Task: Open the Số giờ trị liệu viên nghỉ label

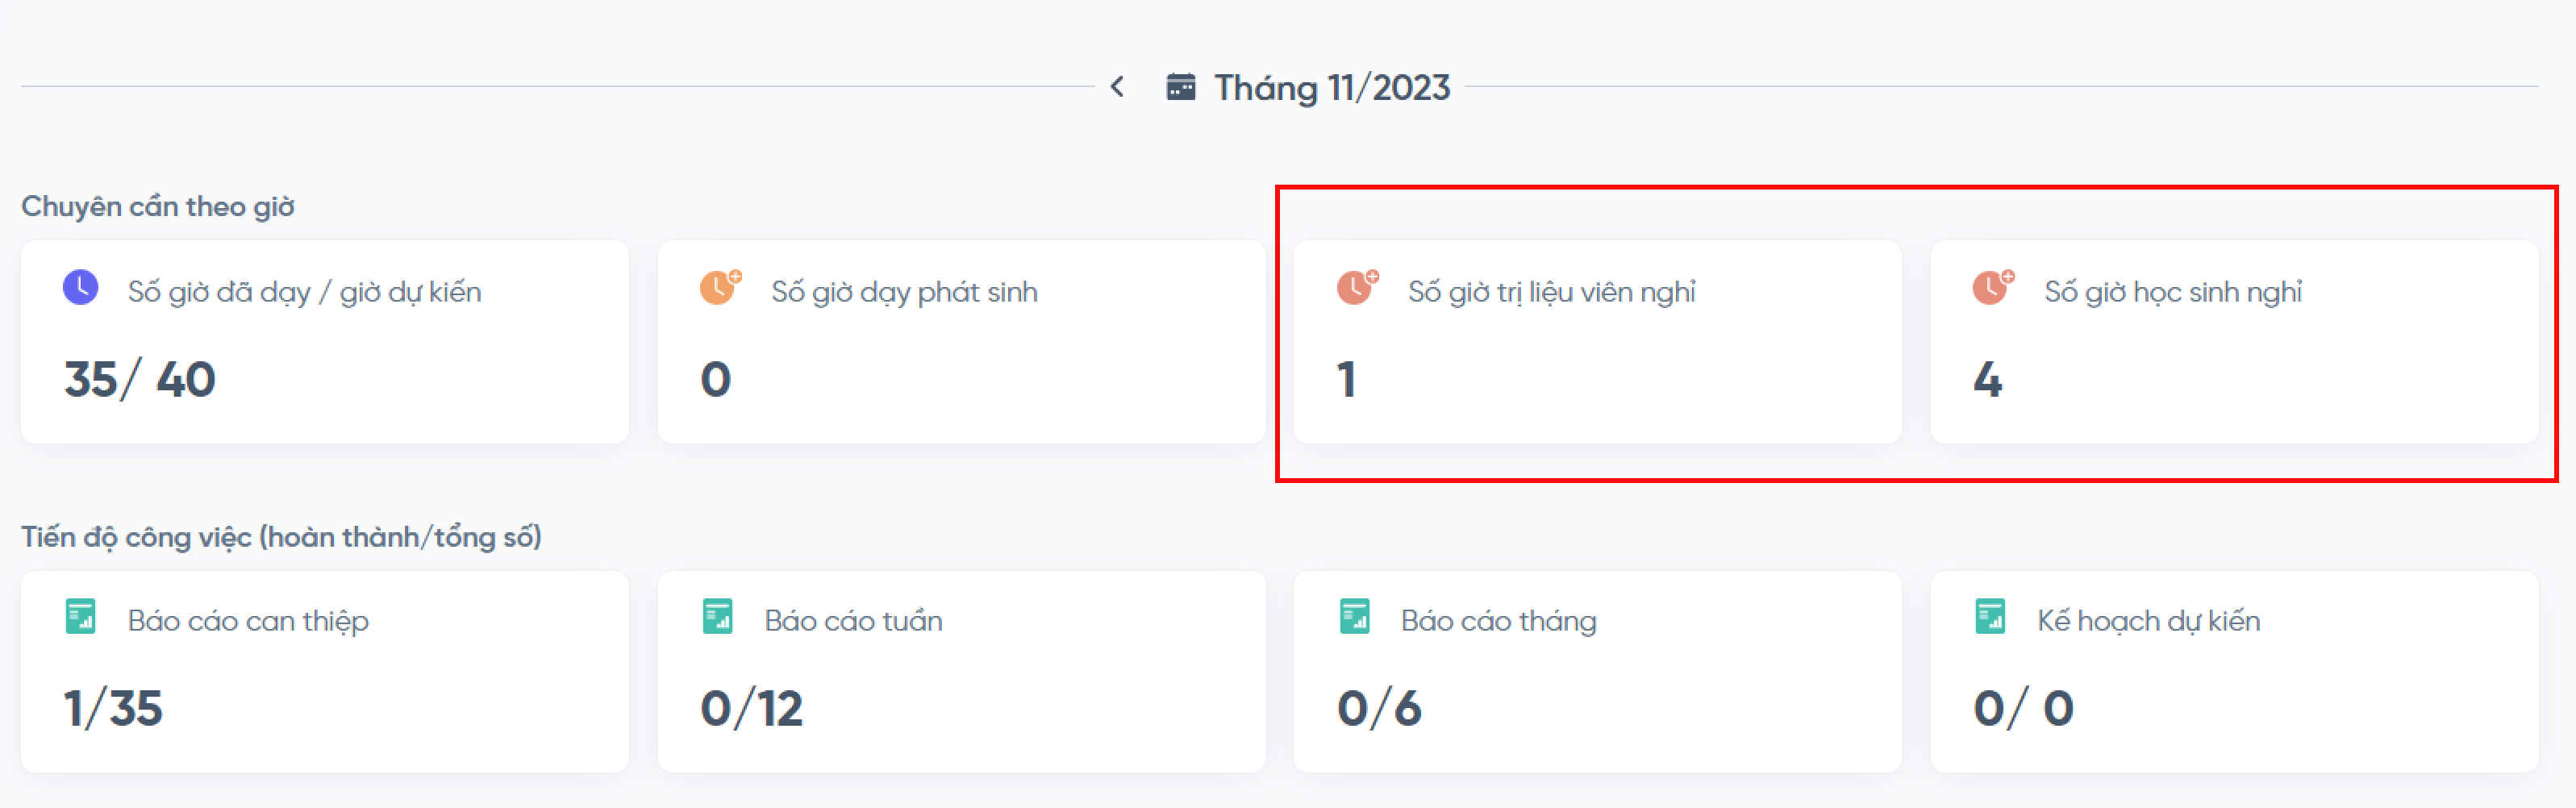Action: click(1551, 292)
